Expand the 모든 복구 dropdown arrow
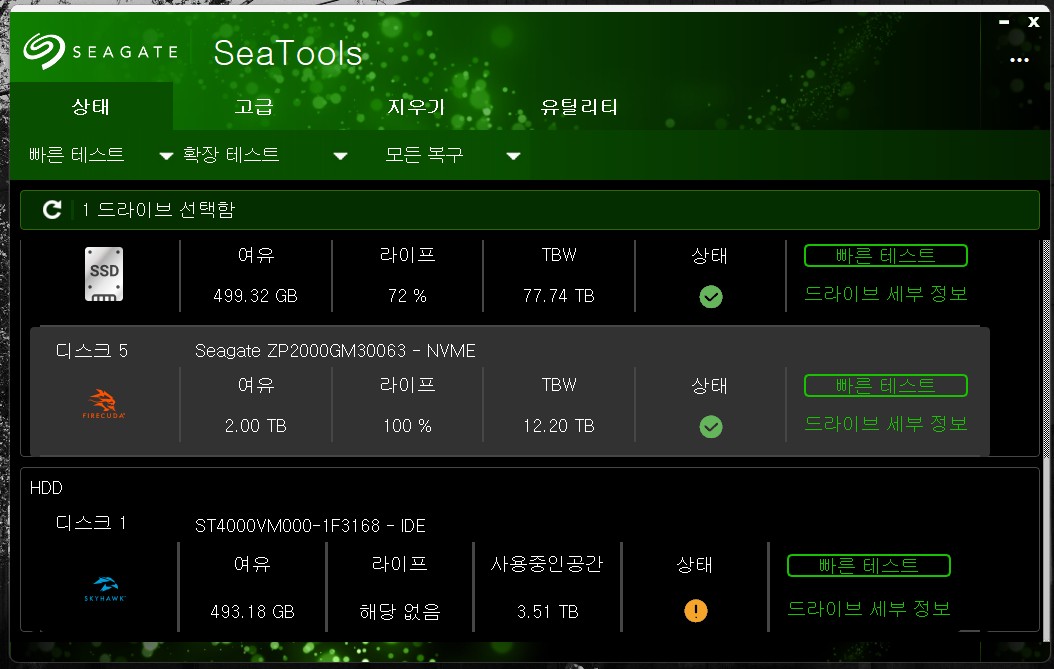 514,156
